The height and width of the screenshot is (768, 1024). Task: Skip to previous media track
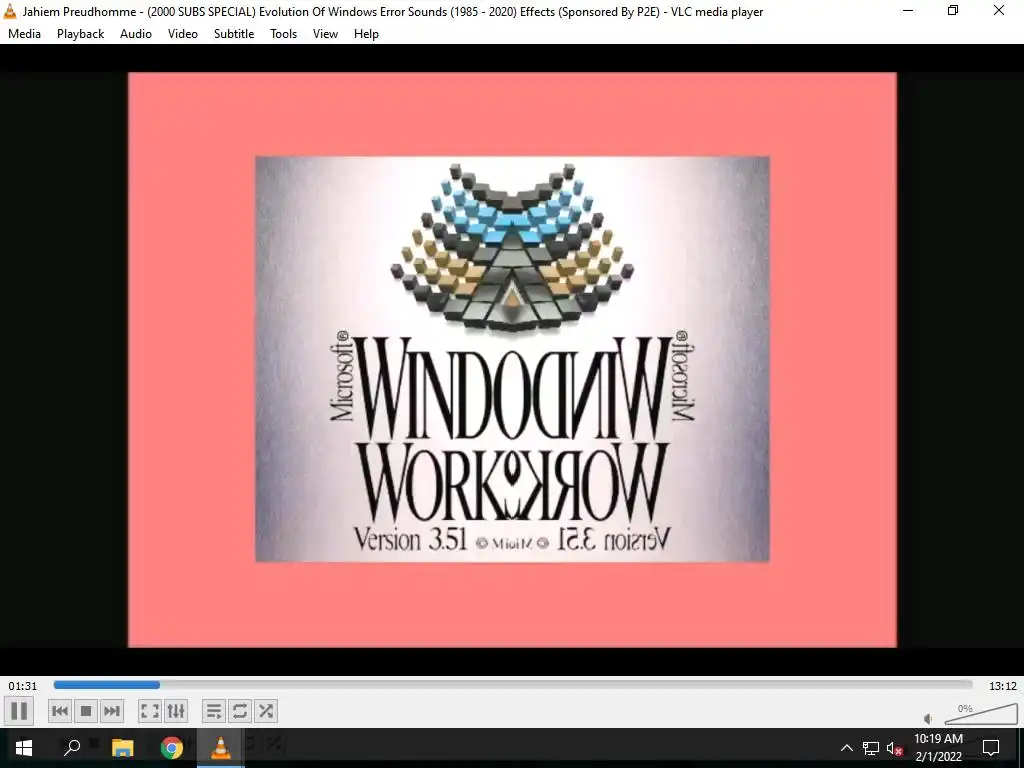(x=59, y=711)
